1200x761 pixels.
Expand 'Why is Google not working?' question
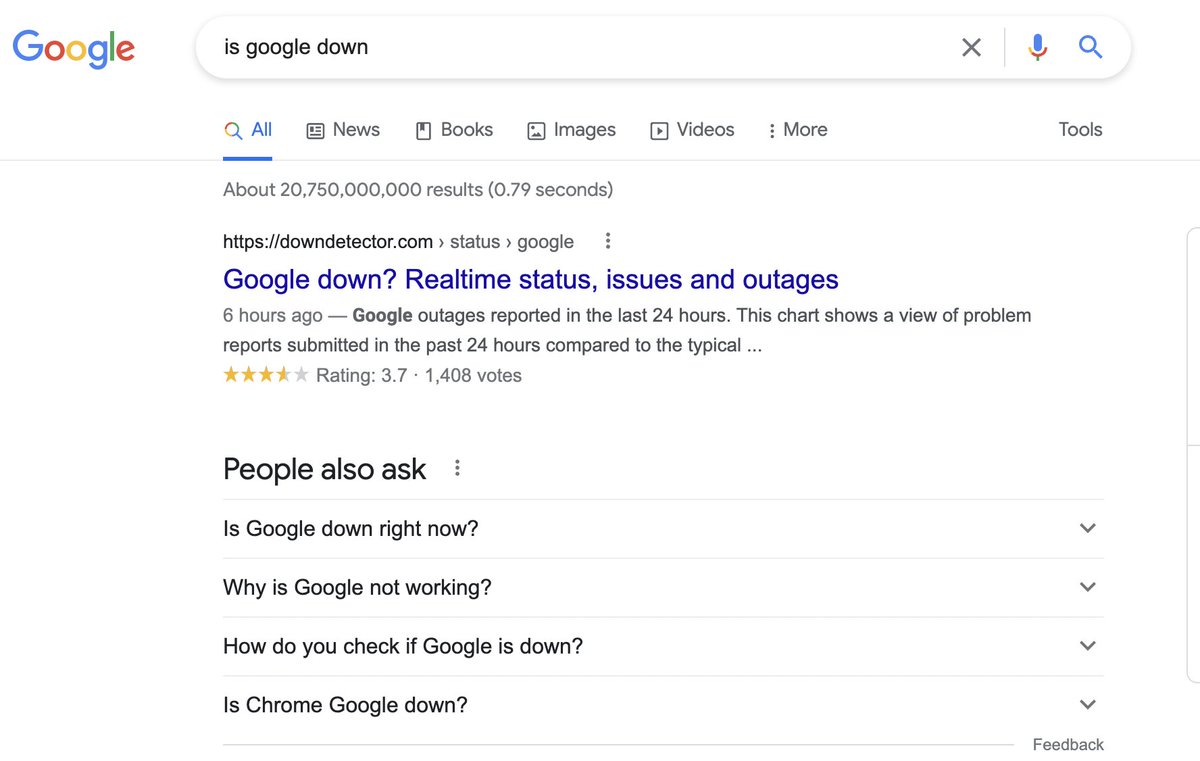click(x=663, y=587)
